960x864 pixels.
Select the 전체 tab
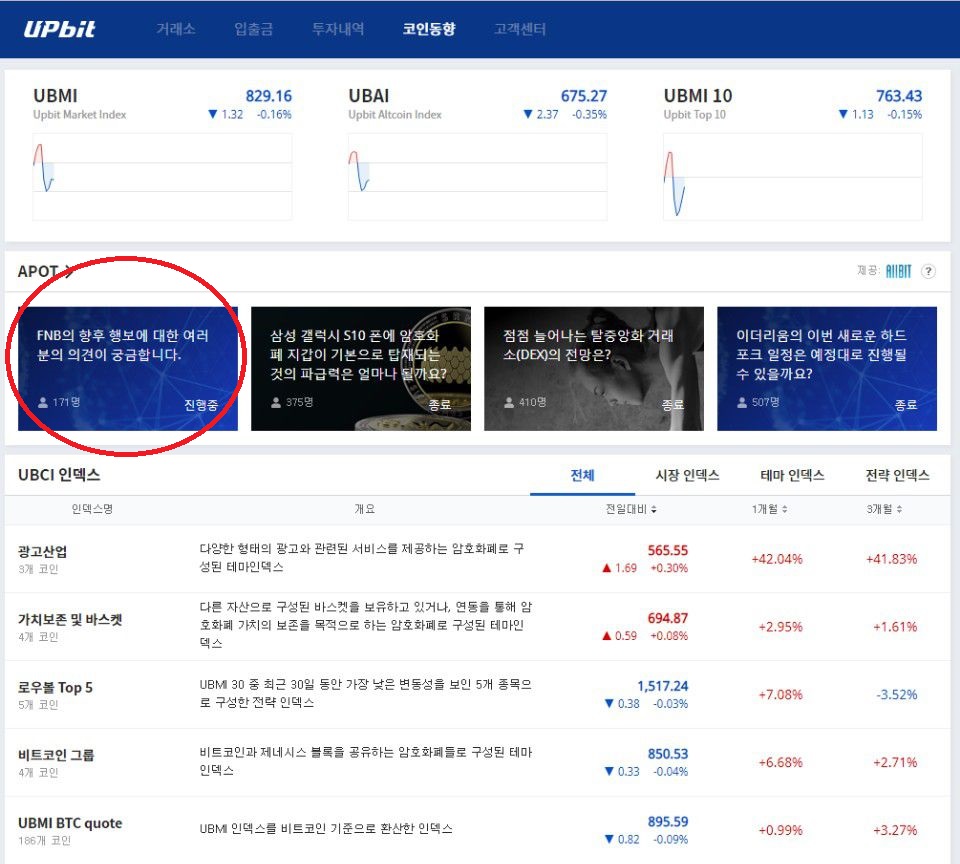pos(582,475)
